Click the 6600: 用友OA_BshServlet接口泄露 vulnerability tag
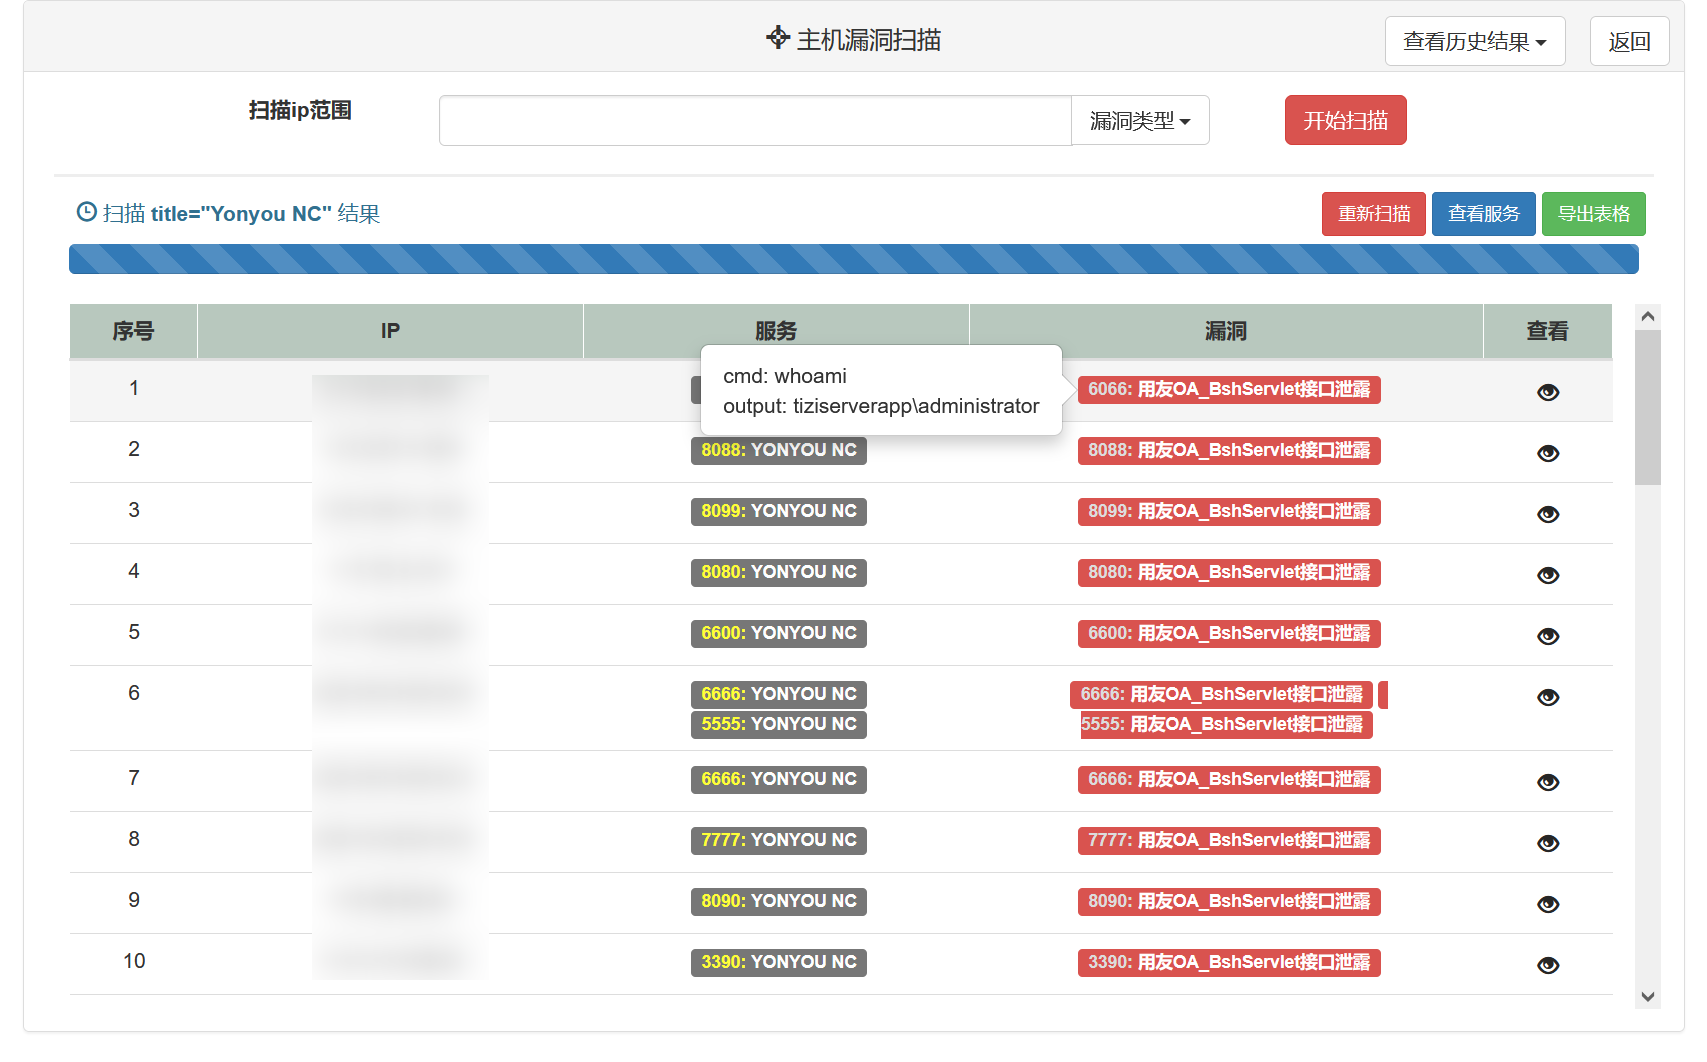 pyautogui.click(x=1229, y=633)
